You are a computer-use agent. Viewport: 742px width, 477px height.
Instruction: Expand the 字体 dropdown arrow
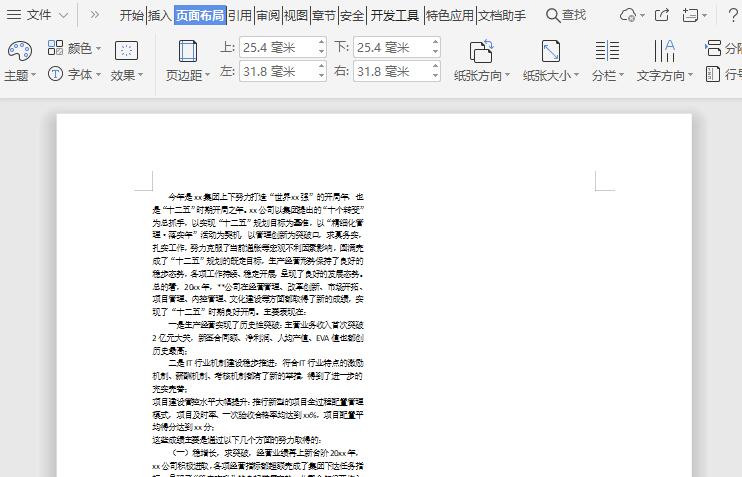98,75
